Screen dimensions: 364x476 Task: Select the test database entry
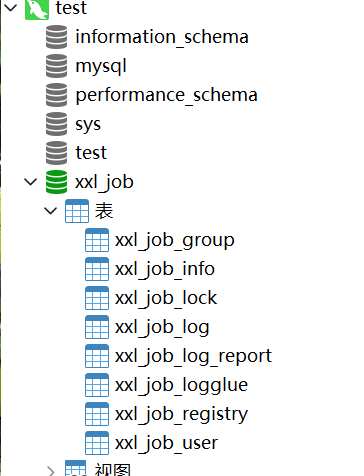click(x=91, y=153)
